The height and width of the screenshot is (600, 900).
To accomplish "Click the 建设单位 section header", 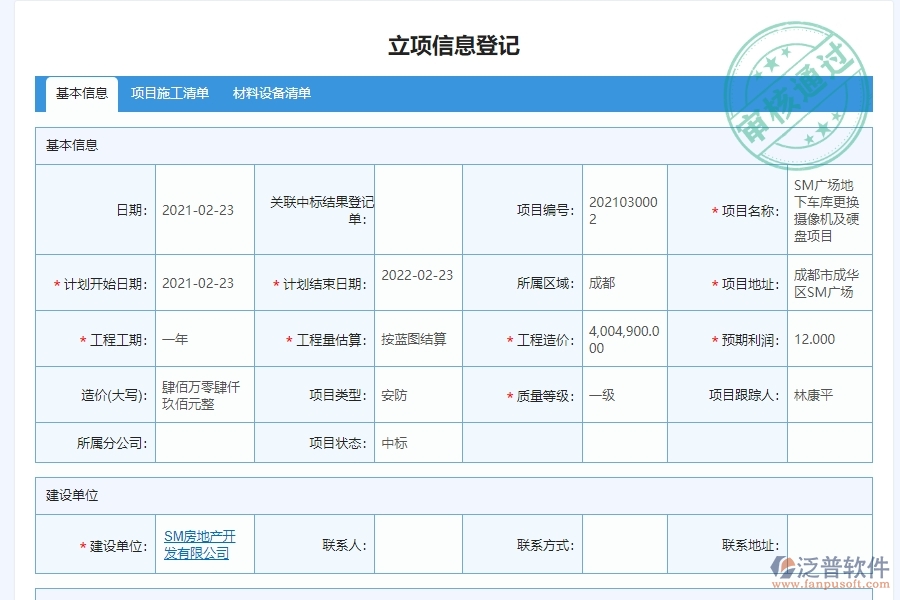I will coord(70,495).
